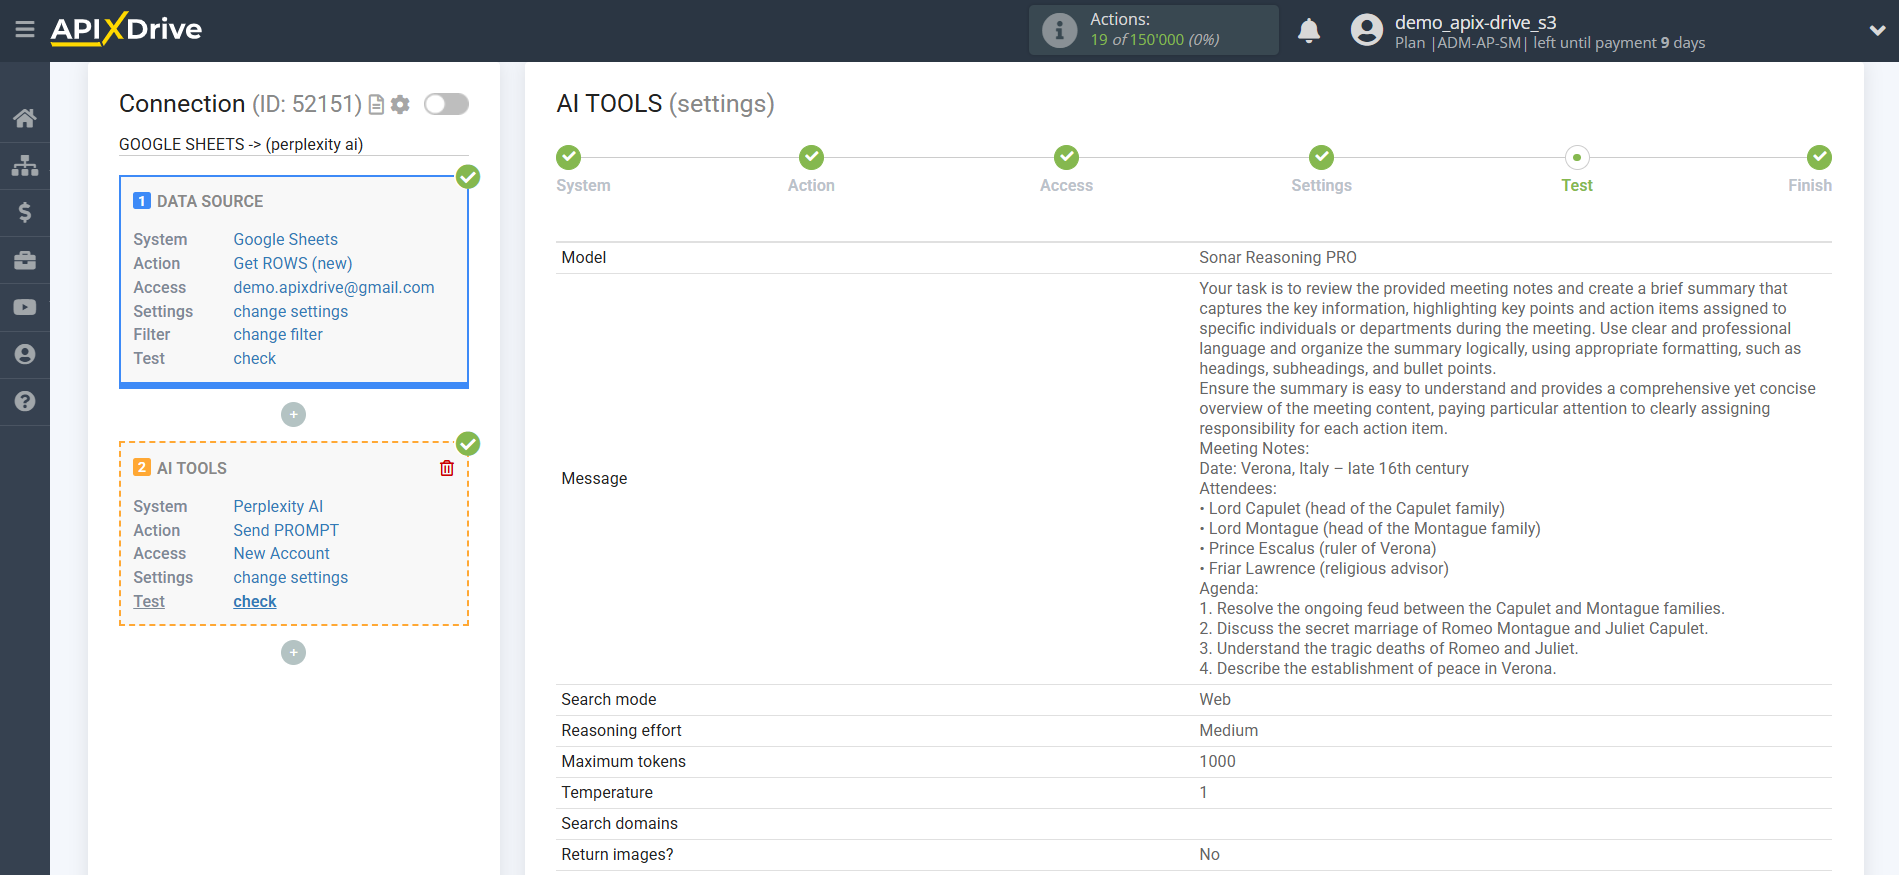Screen dimensions: 1899x875
Task: Open the Send PROMPT action link
Action: (286, 530)
